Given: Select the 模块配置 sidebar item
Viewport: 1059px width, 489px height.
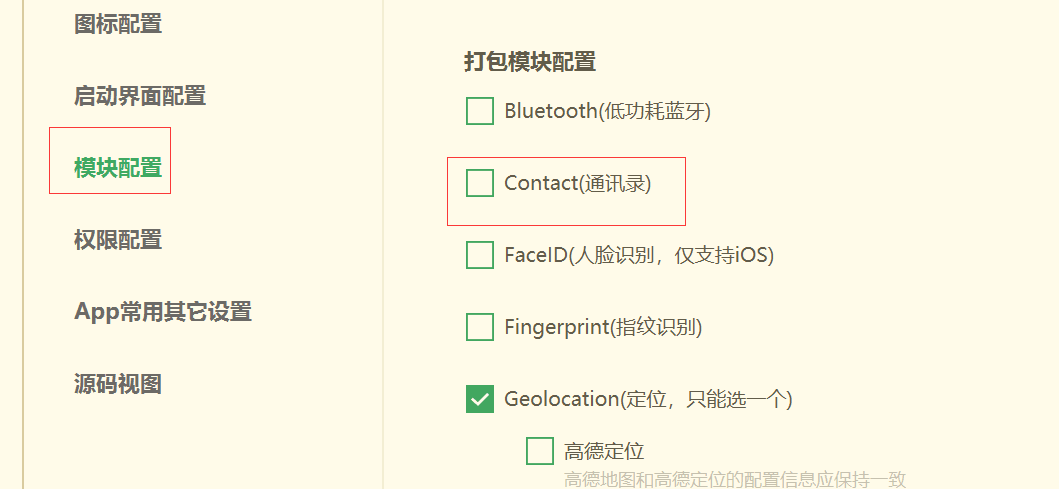Looking at the screenshot, I should tap(118, 167).
